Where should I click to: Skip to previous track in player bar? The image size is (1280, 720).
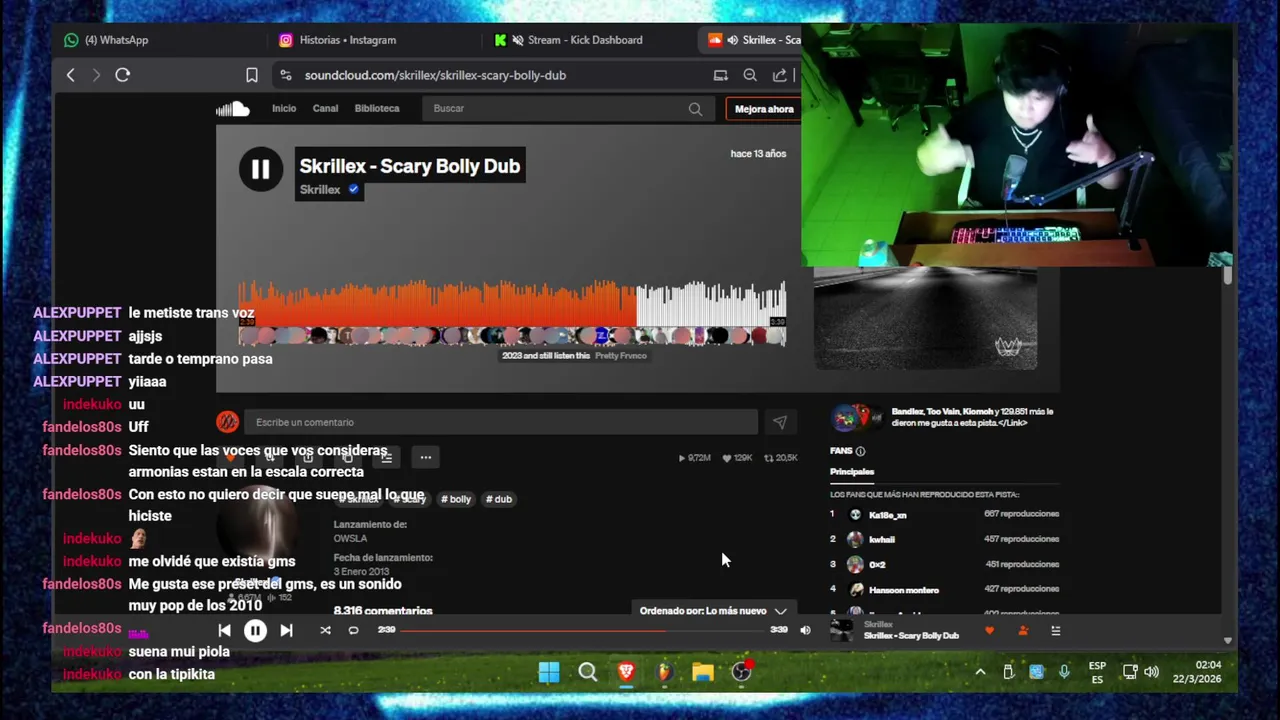tap(224, 630)
